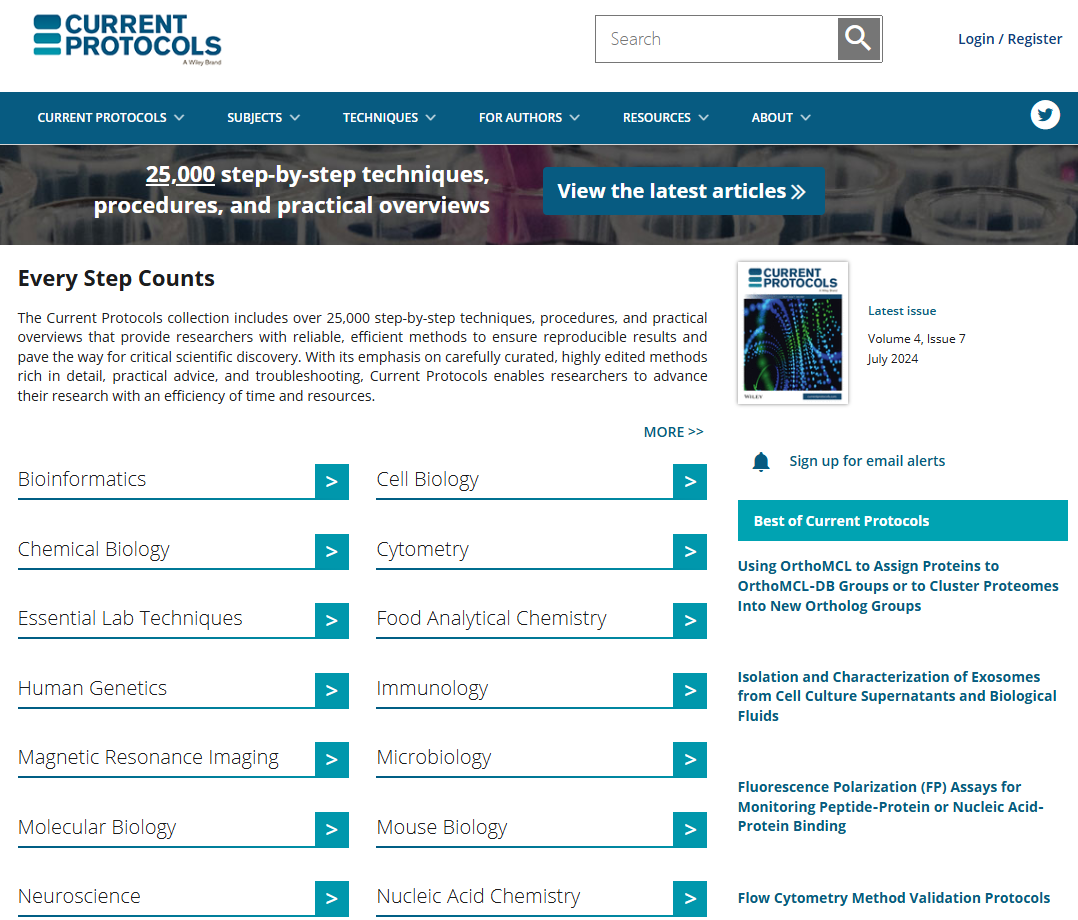1078x920 pixels.
Task: Click into the Search text field
Action: click(716, 39)
